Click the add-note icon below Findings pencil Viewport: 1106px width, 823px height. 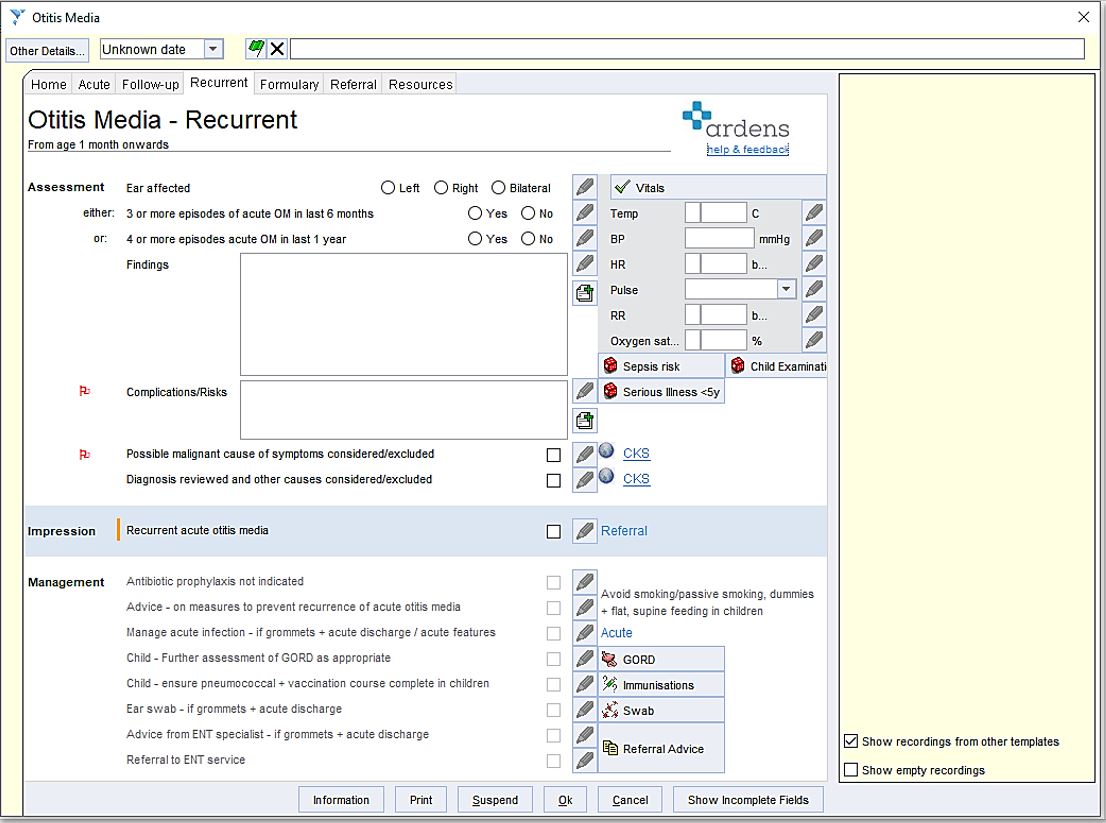coord(585,293)
